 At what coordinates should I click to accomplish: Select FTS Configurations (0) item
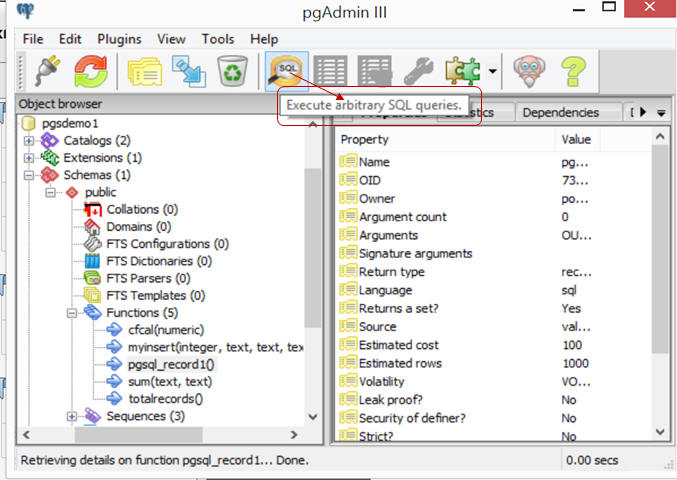(x=168, y=244)
